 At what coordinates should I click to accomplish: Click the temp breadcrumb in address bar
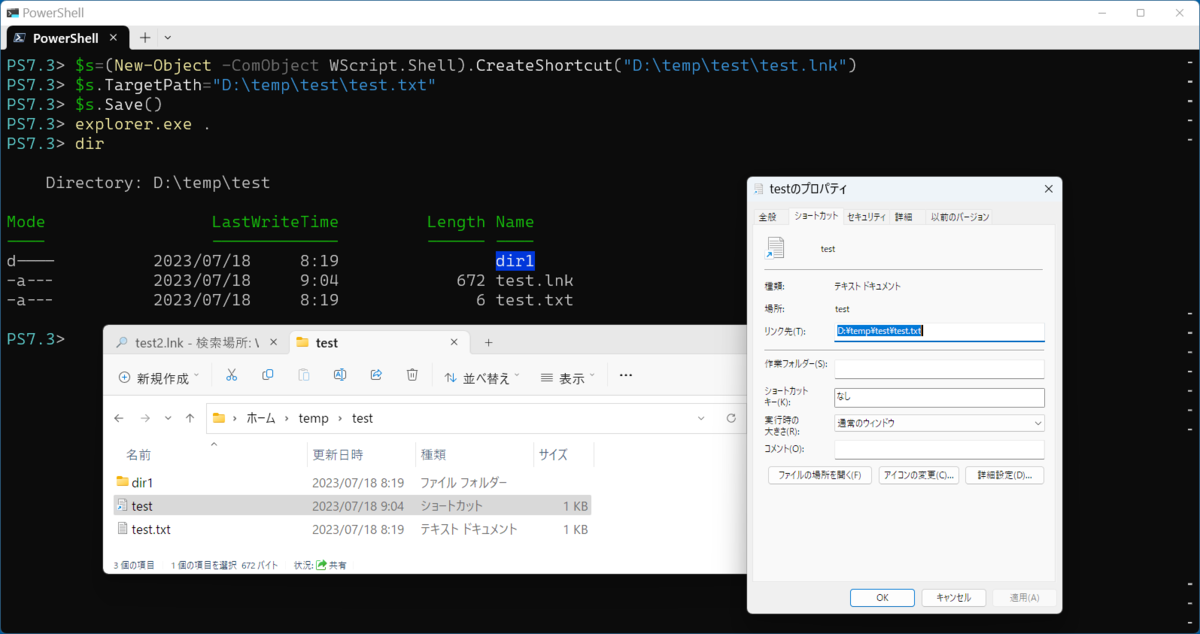[x=313, y=418]
